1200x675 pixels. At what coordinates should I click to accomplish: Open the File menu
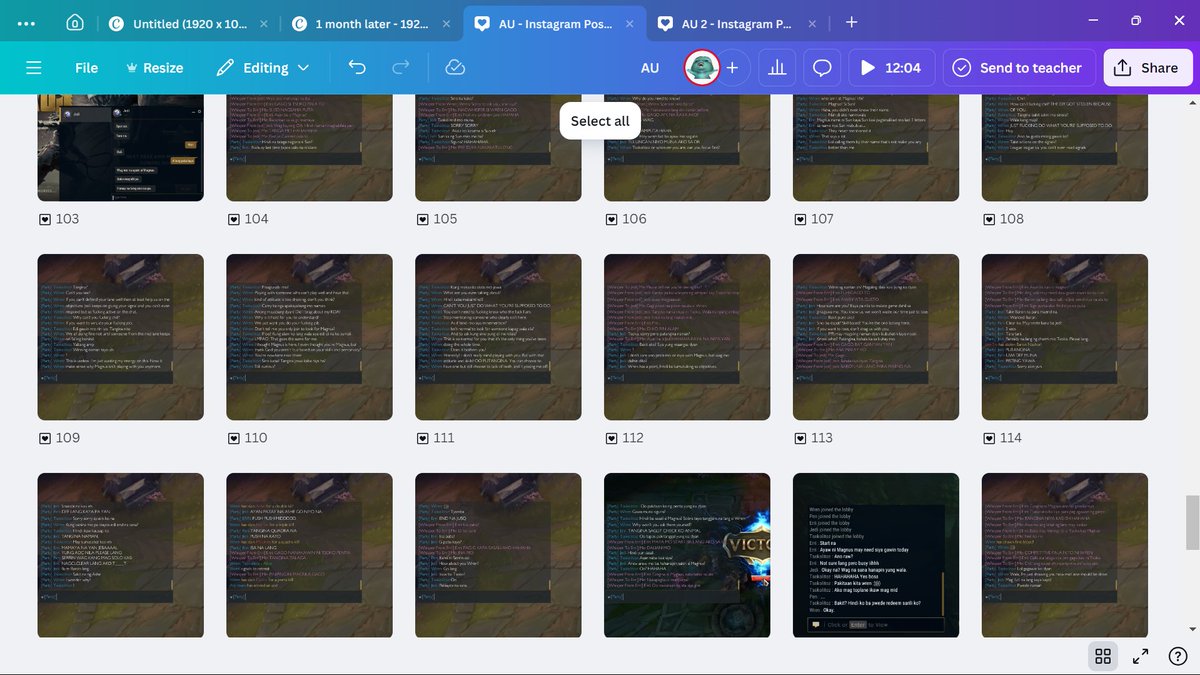[x=86, y=68]
